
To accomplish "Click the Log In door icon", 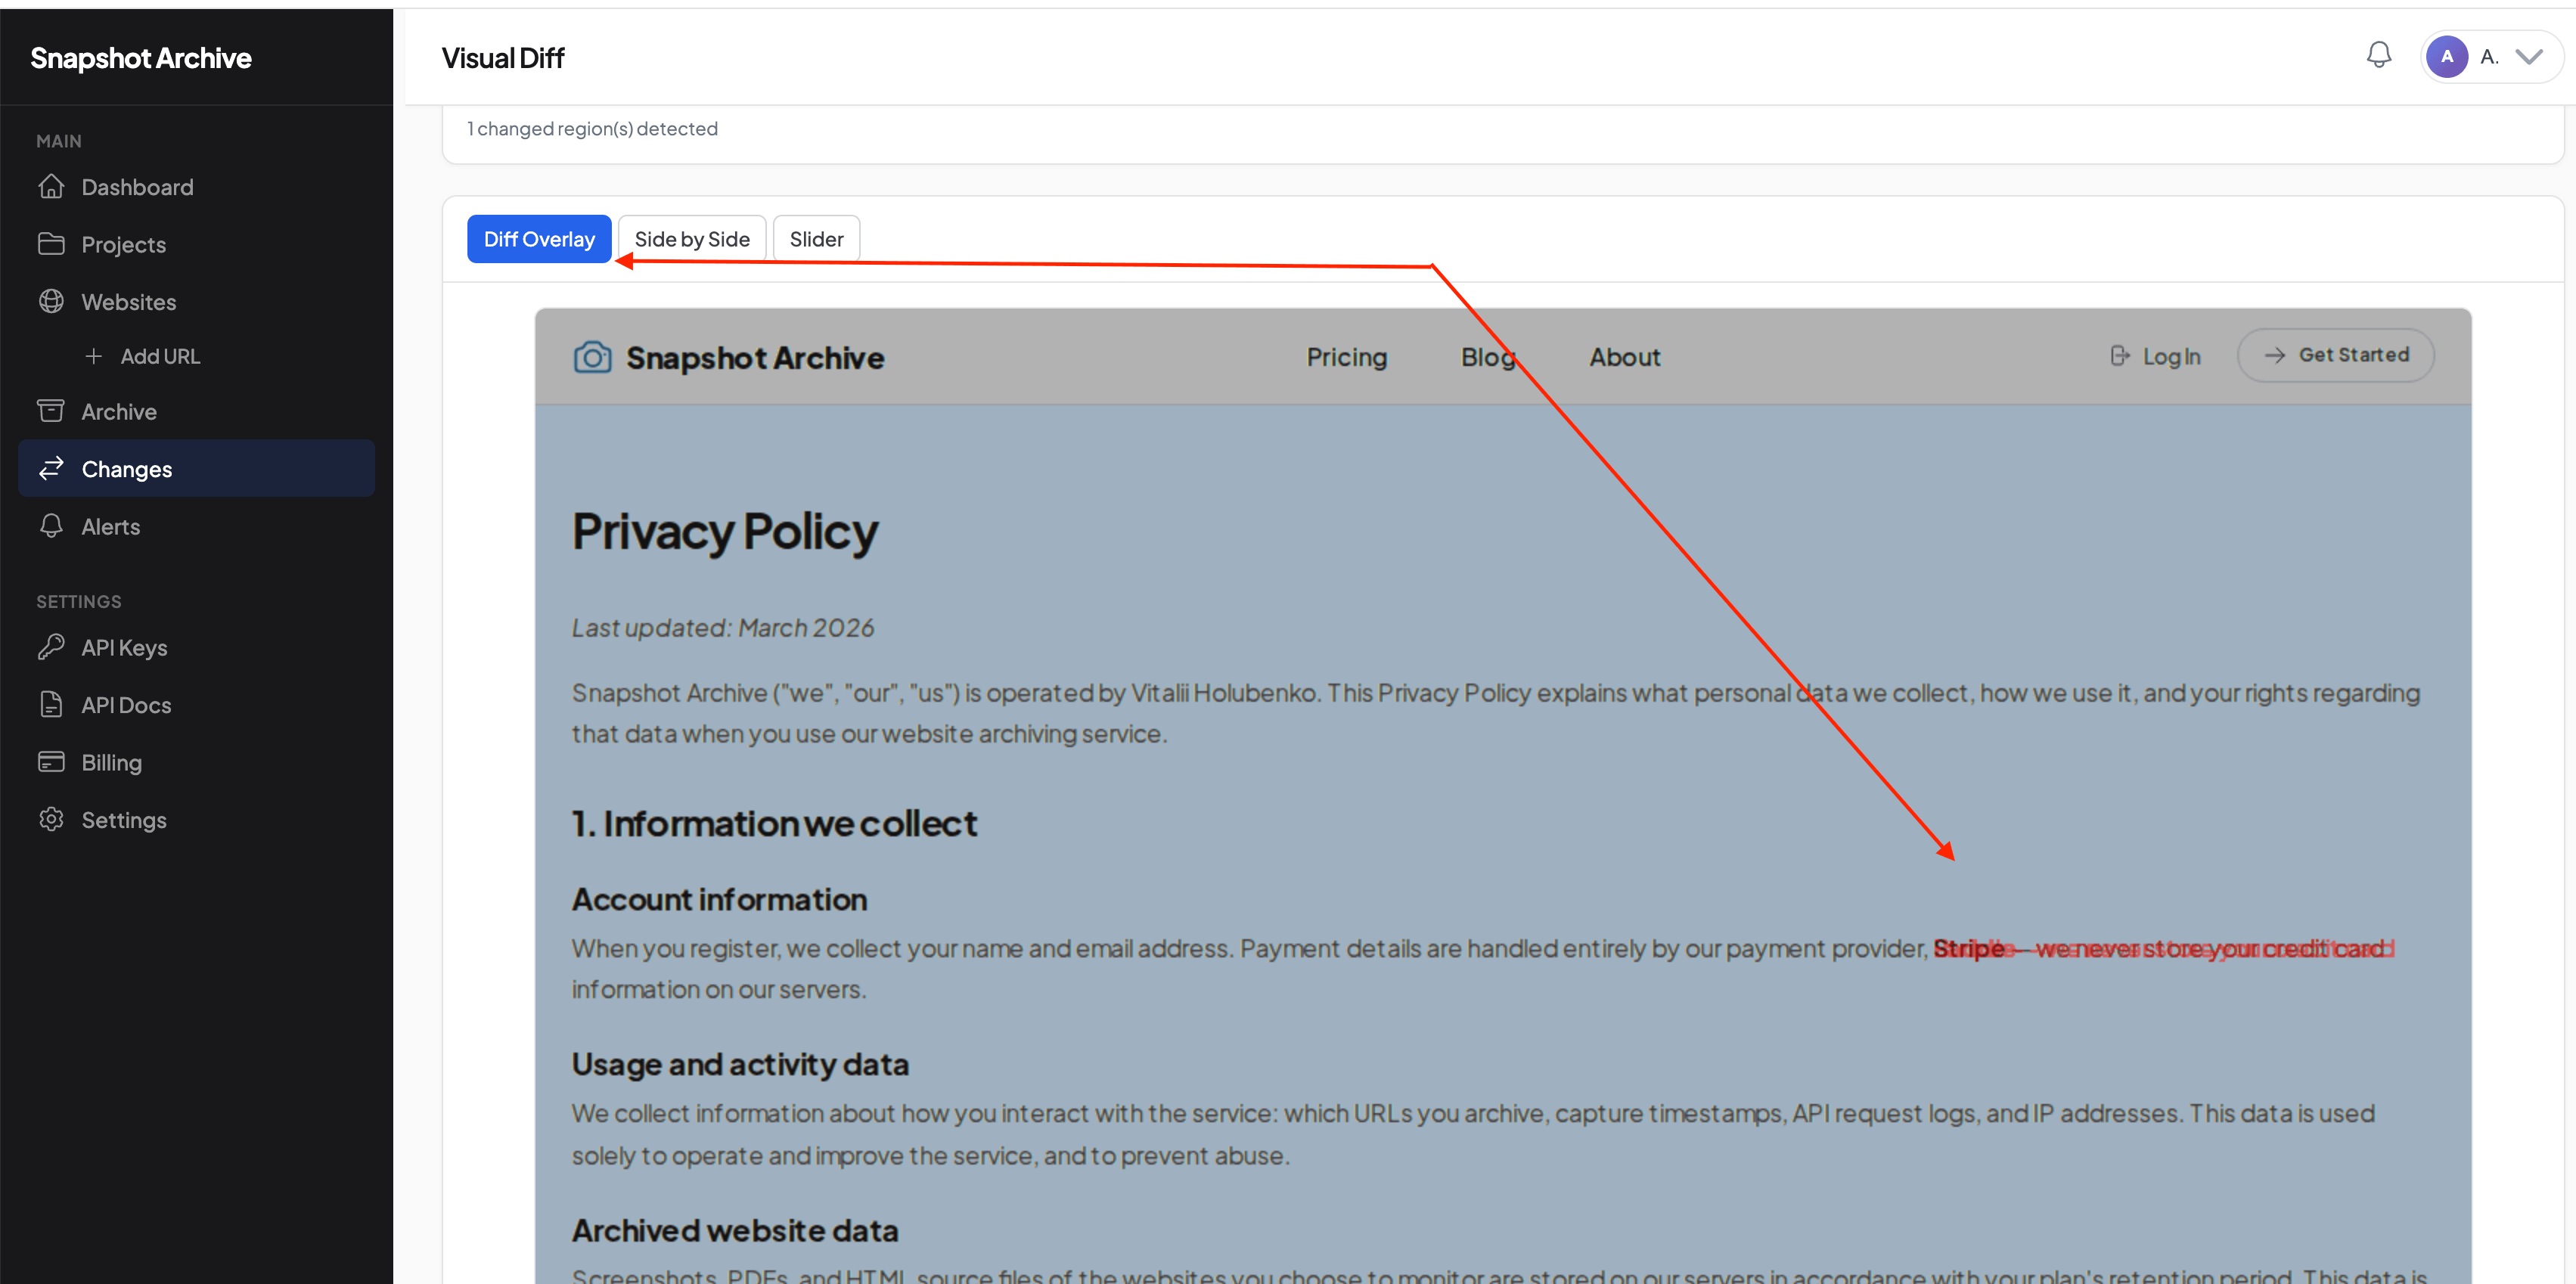I will click(2119, 356).
